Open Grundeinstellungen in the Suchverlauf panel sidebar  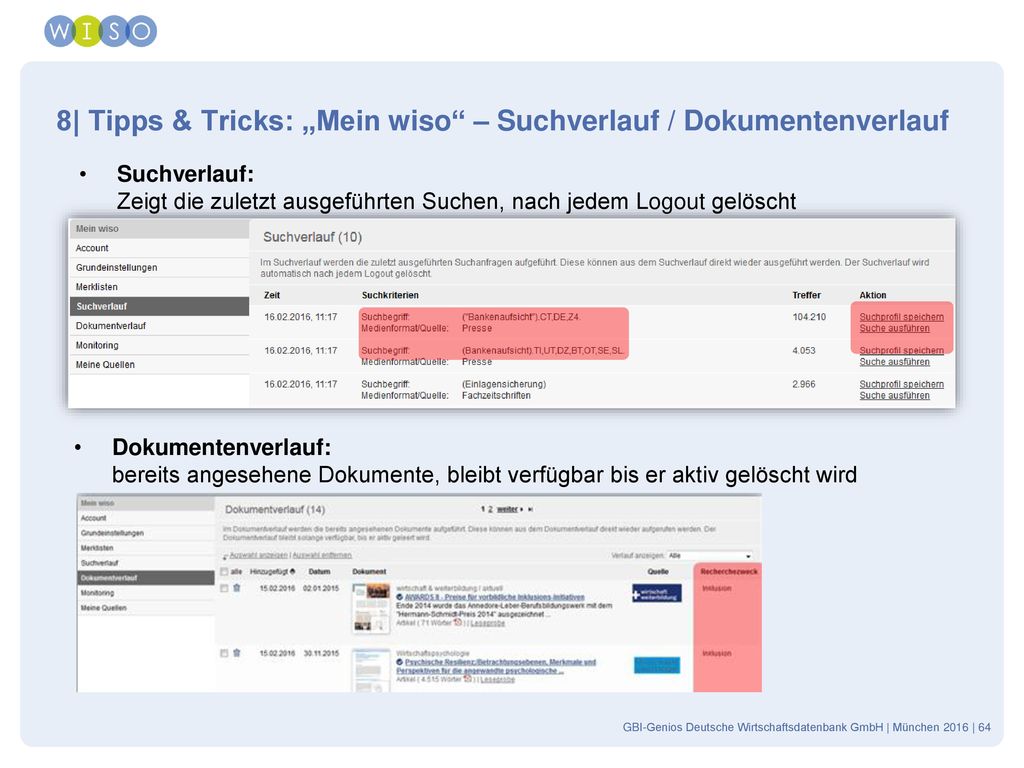click(x=116, y=268)
